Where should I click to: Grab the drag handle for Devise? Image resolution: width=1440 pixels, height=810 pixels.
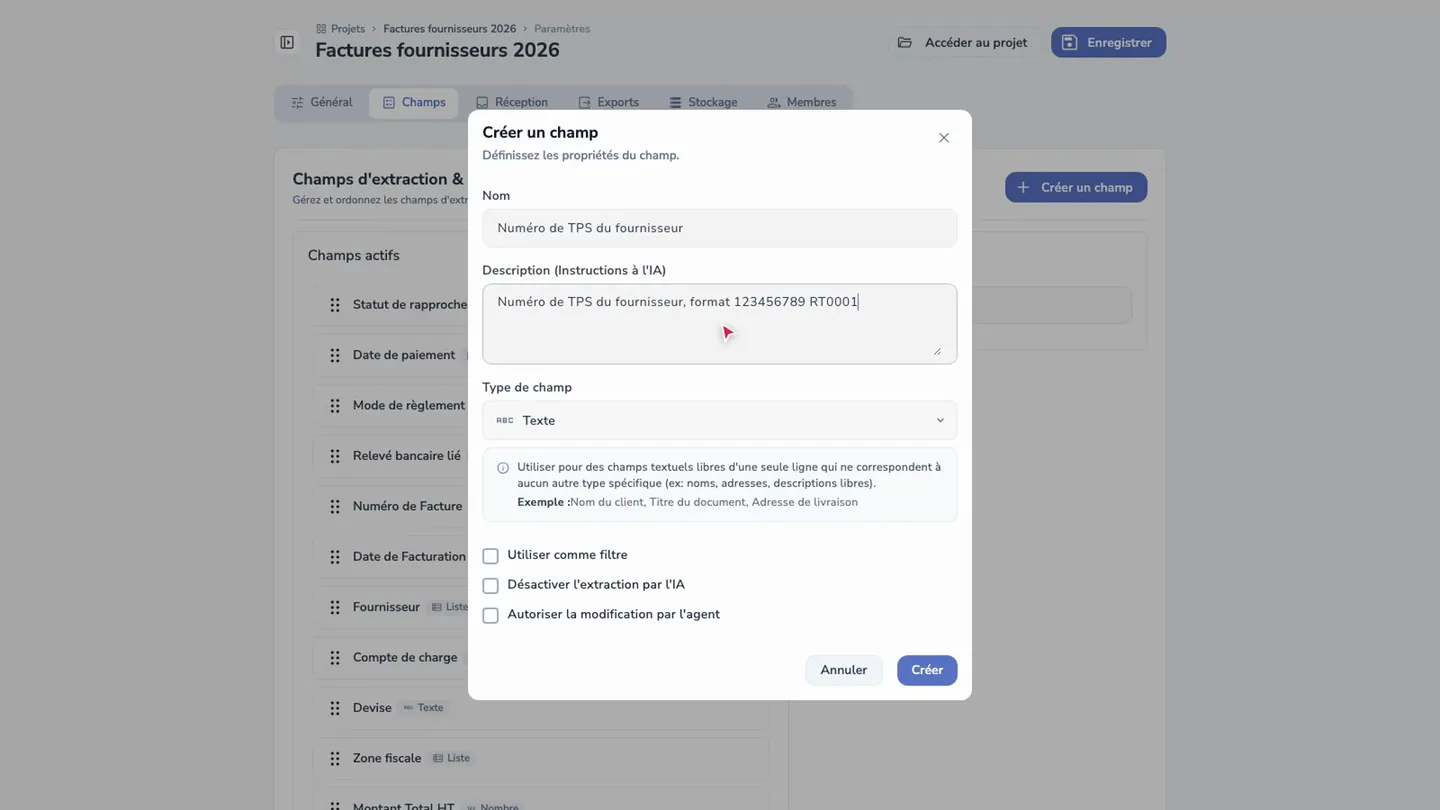pyautogui.click(x=335, y=708)
